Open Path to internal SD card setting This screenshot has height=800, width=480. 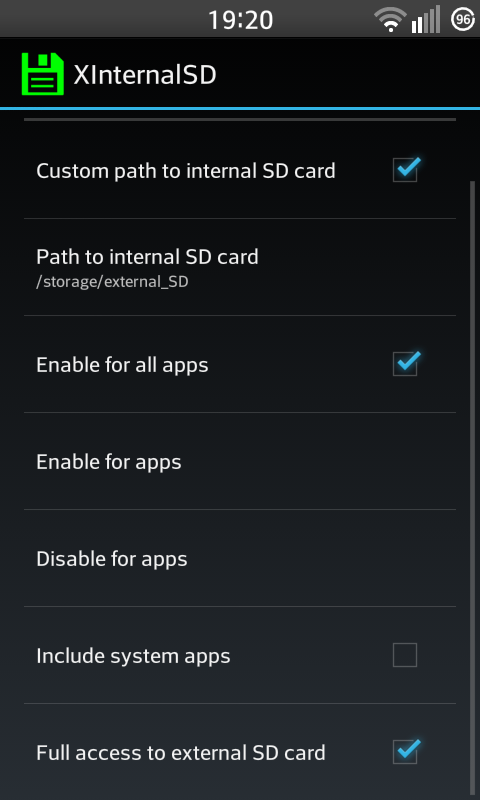[x=240, y=267]
